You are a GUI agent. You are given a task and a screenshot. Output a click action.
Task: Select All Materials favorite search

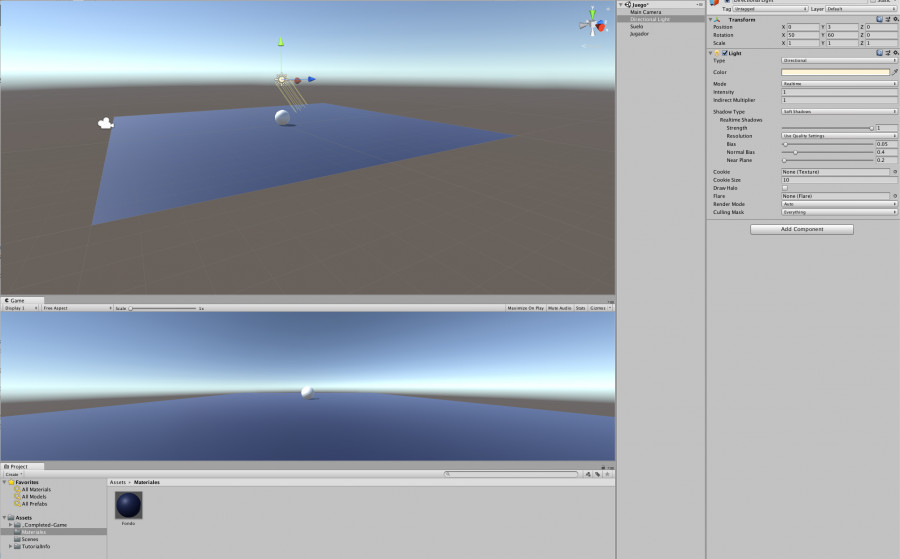pyautogui.click(x=36, y=490)
